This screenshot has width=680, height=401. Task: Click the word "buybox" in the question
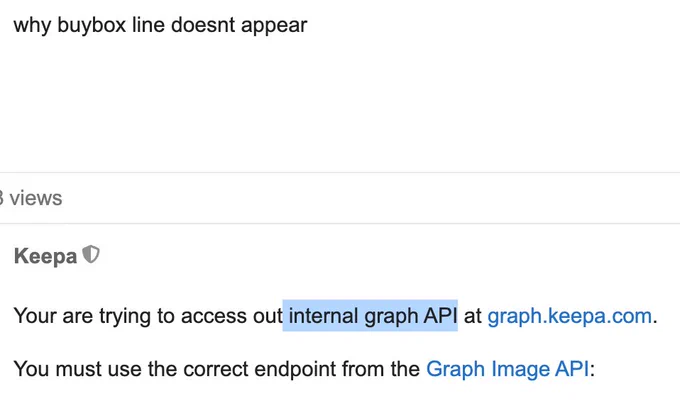click(x=92, y=25)
